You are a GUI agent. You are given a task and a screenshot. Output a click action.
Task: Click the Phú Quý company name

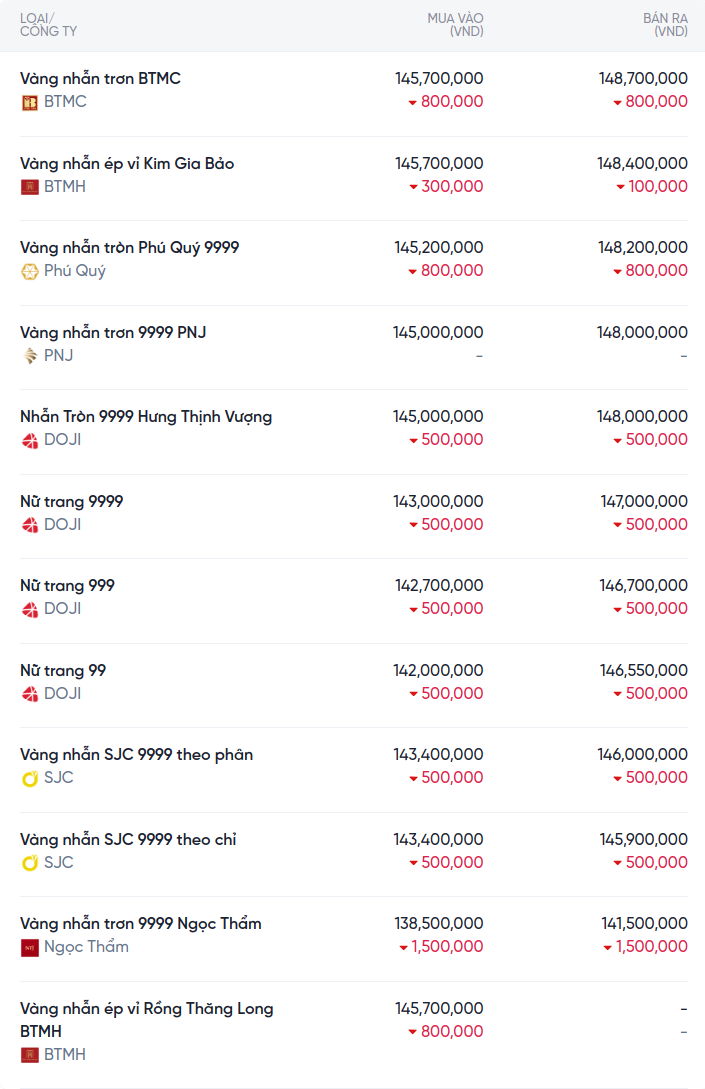75,271
